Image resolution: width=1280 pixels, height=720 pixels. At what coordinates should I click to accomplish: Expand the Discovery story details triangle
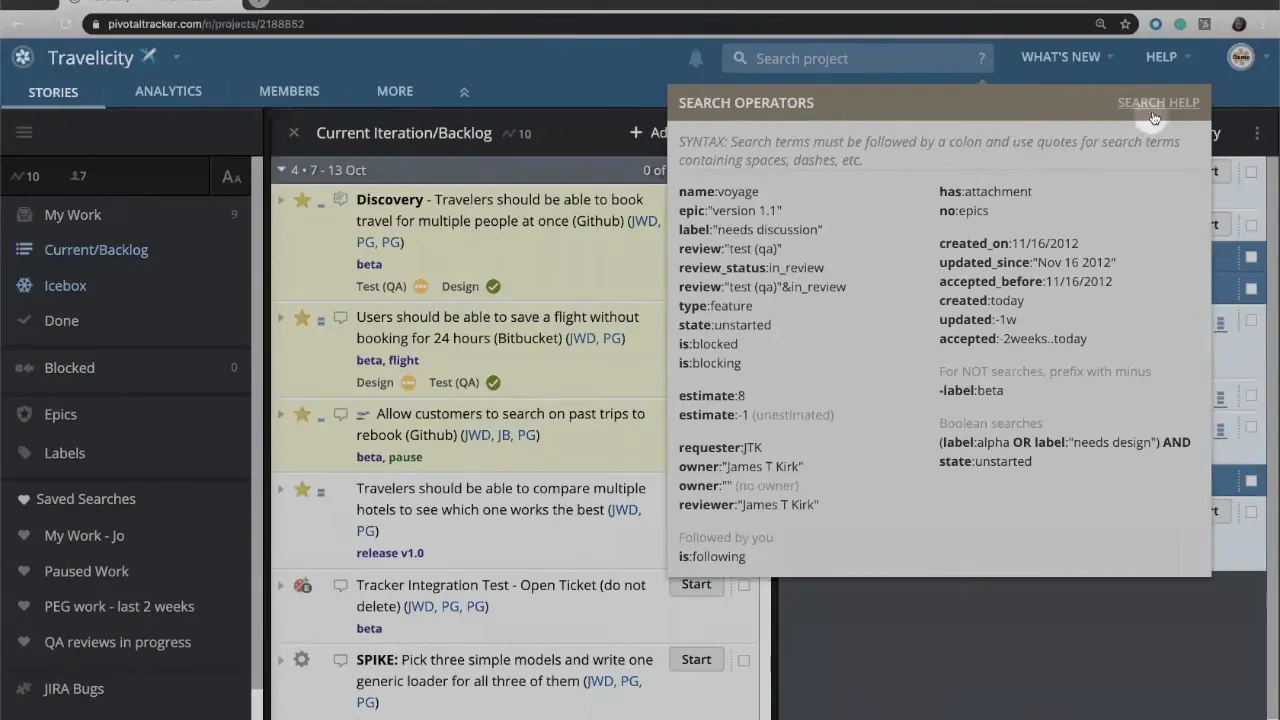[281, 199]
